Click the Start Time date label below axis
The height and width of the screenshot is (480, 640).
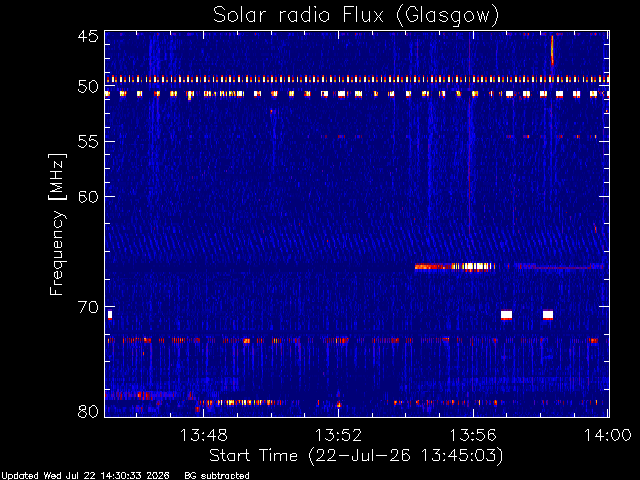pos(356,456)
